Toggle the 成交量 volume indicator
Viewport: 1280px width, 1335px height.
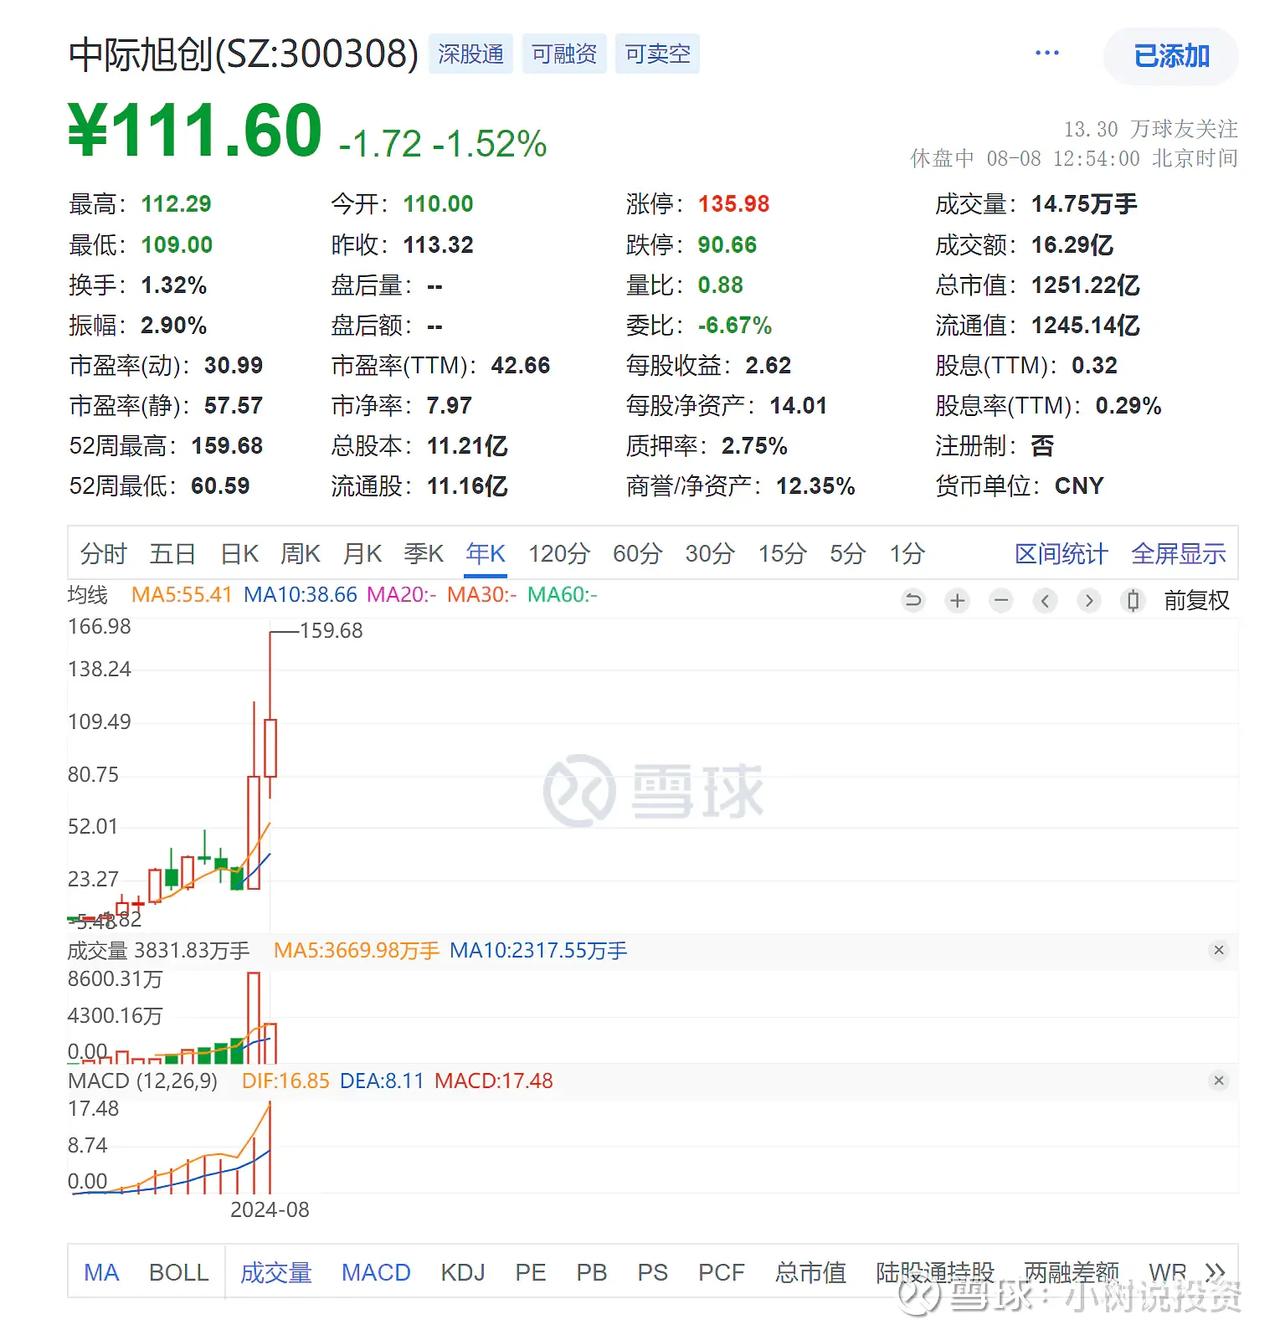[276, 1272]
